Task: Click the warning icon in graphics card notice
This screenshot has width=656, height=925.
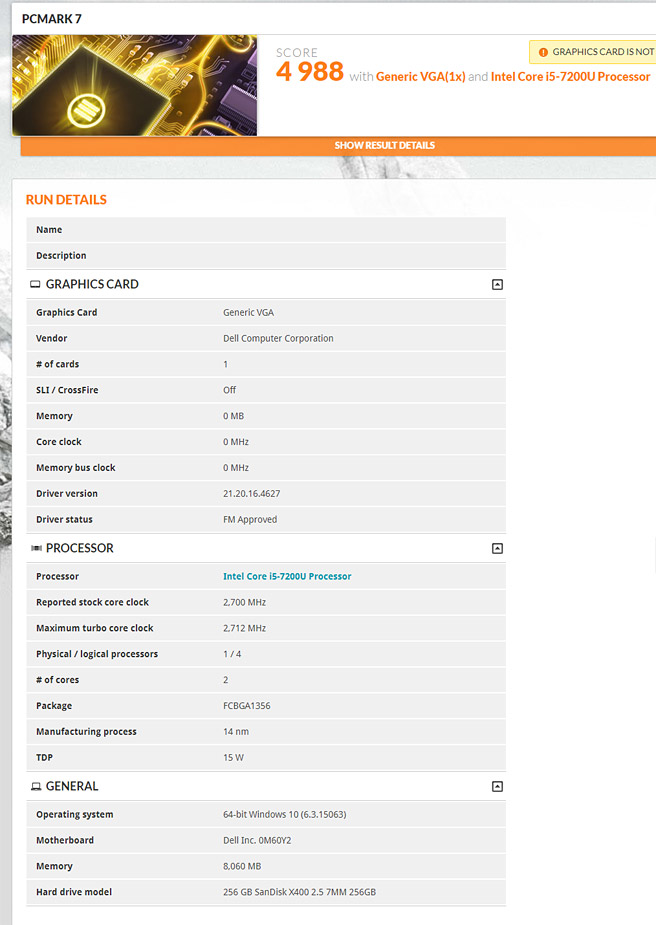Action: point(543,52)
